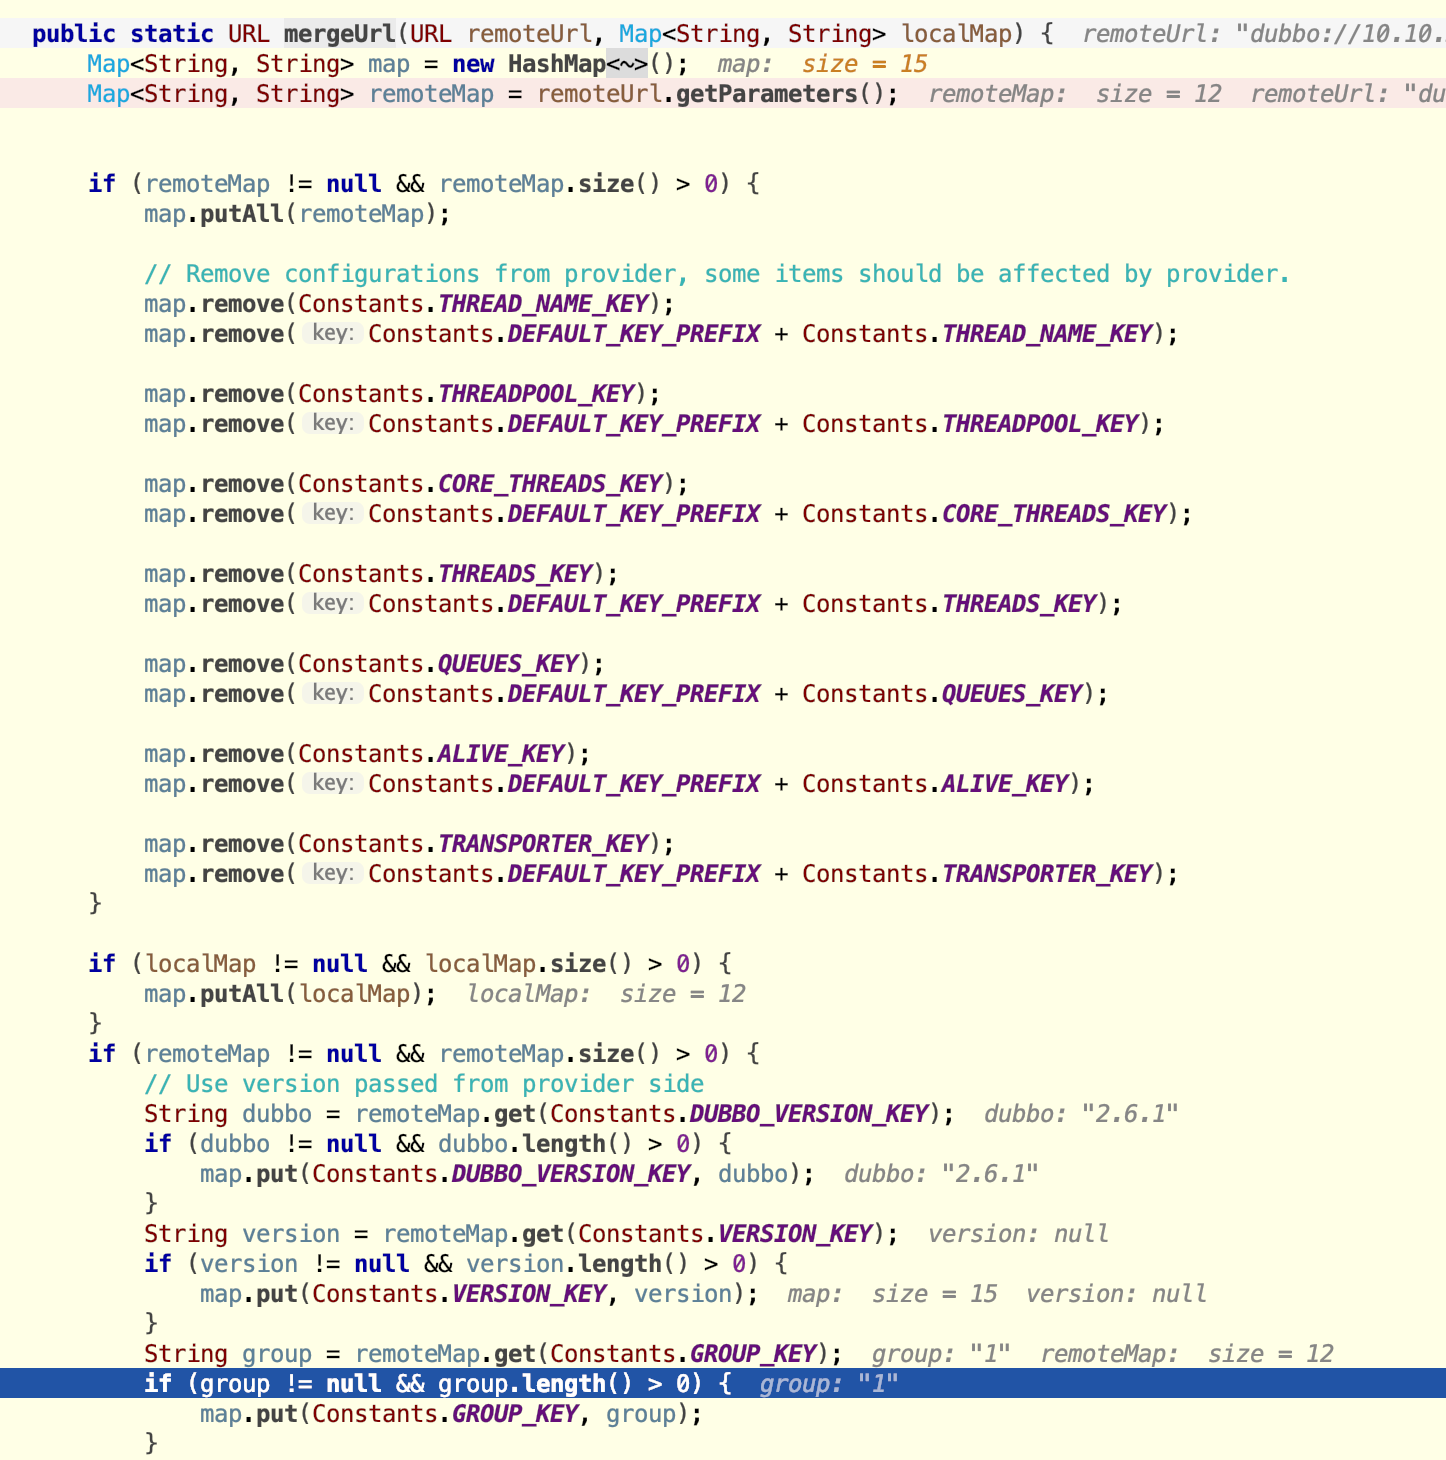Click the standalone CORE_THREADS_KEY constant

[x=551, y=484]
